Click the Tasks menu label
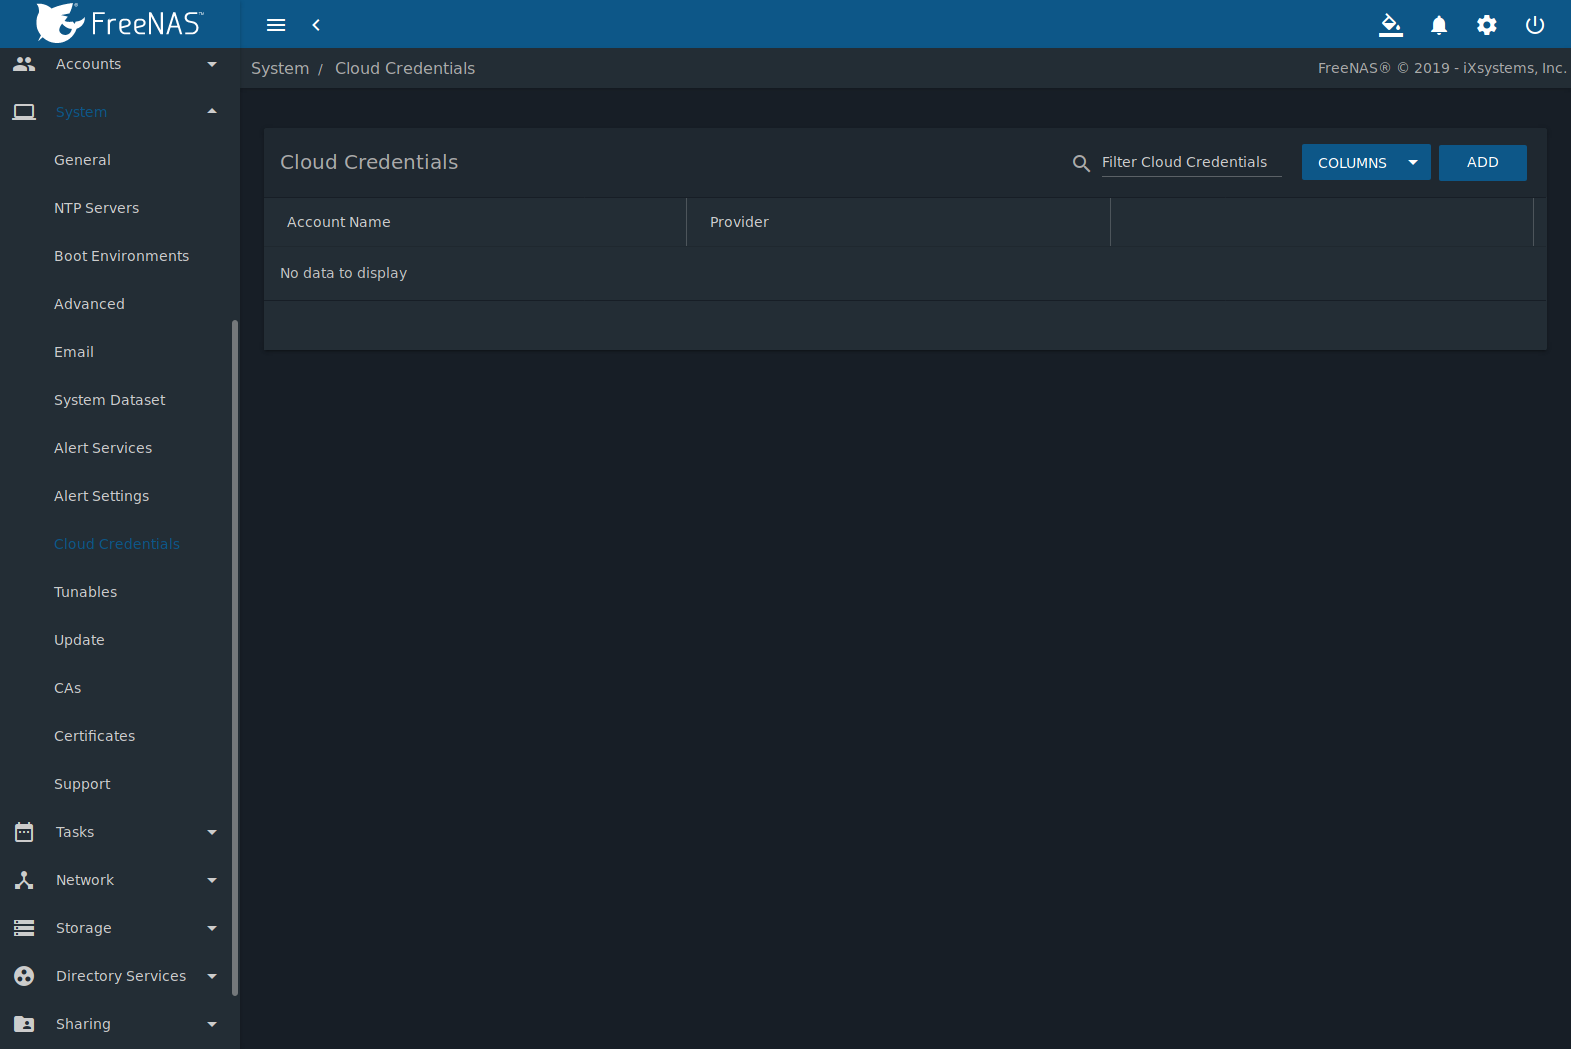 (x=75, y=832)
